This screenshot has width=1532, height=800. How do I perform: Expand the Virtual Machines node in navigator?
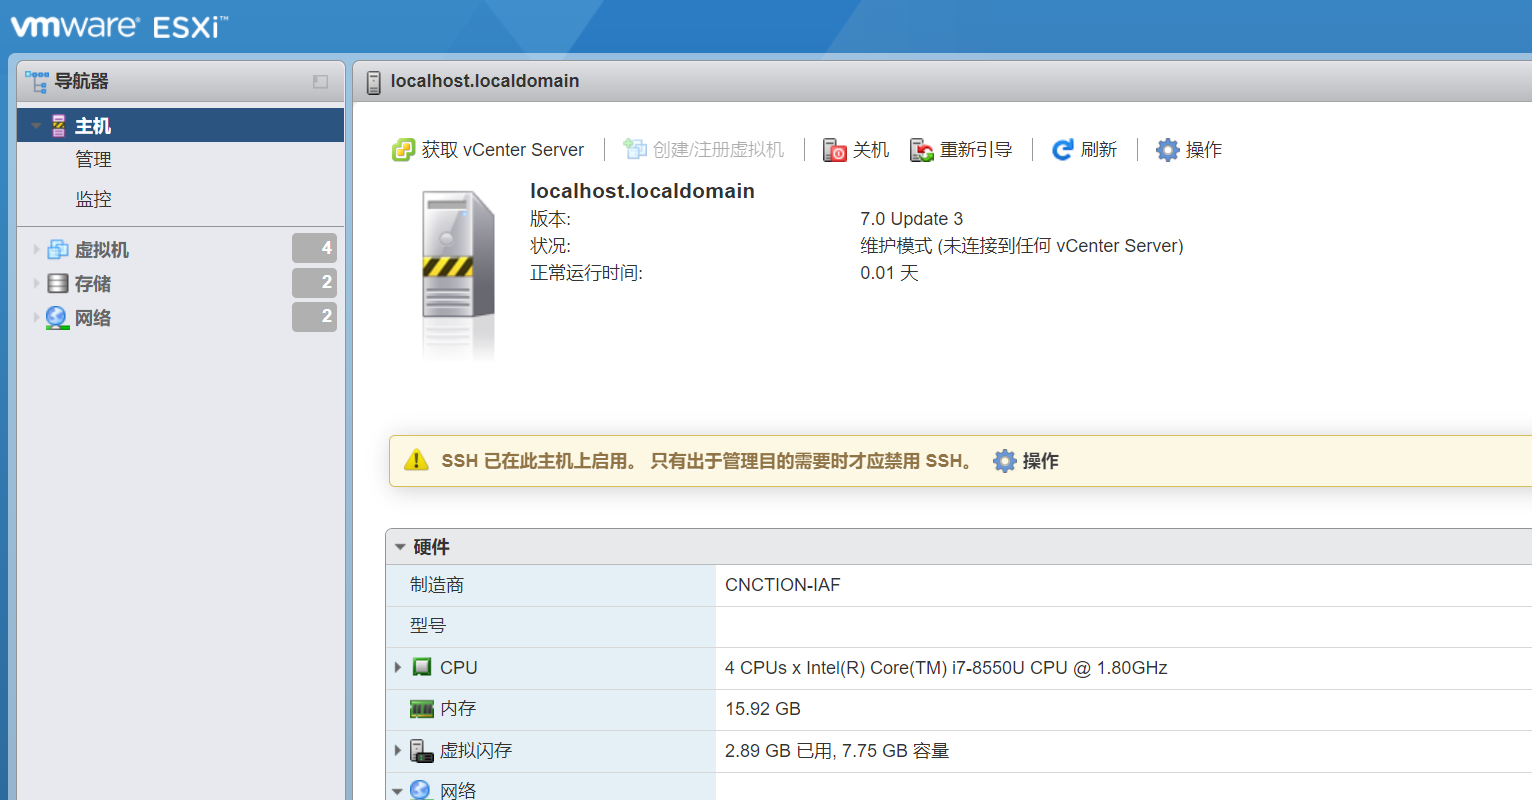(36, 250)
